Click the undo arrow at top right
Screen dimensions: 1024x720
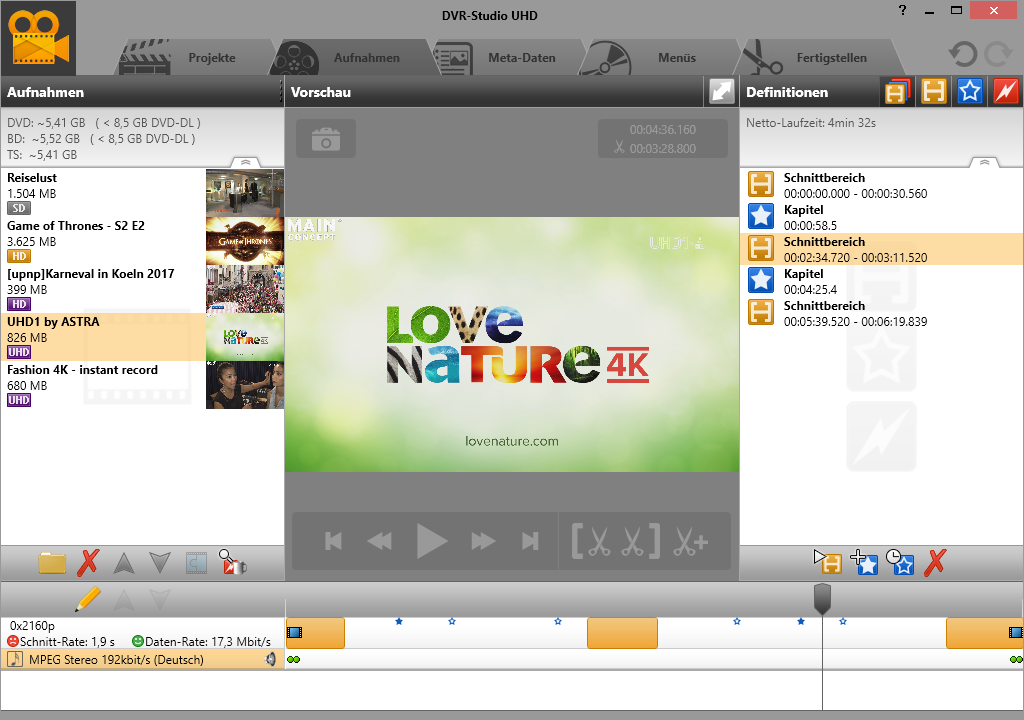[x=963, y=54]
